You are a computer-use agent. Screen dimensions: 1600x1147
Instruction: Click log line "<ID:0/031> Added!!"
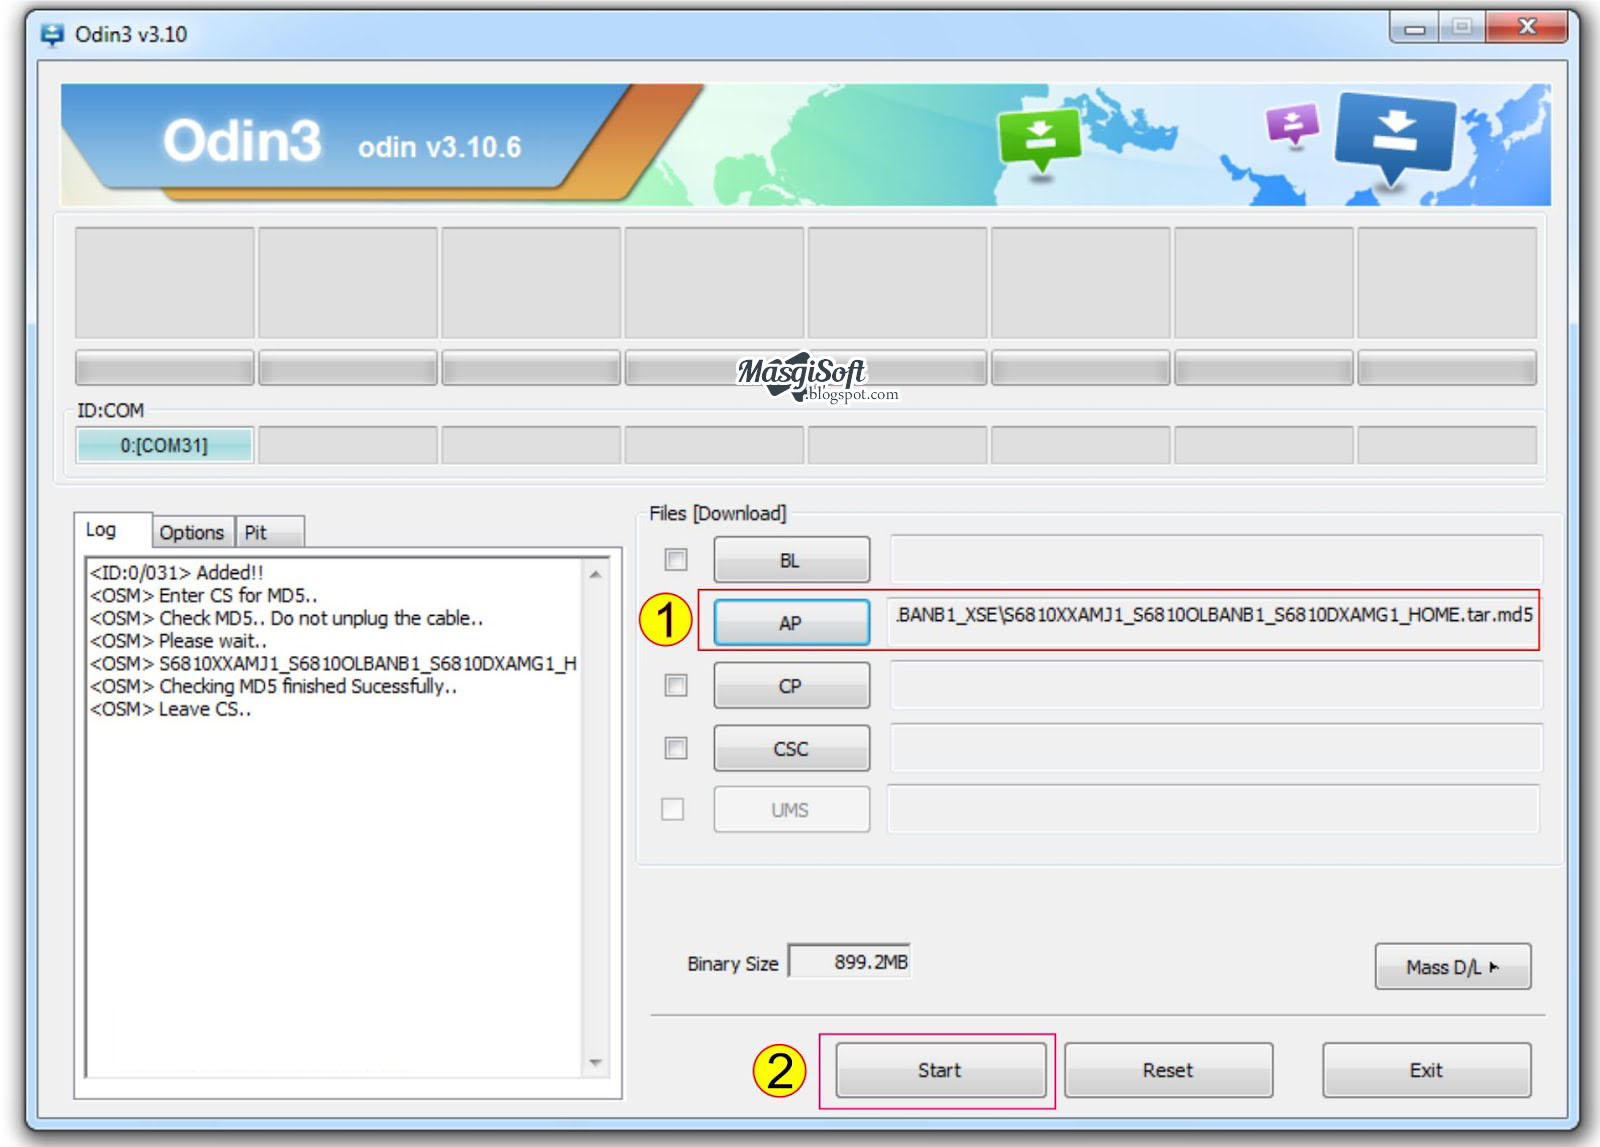click(x=177, y=573)
